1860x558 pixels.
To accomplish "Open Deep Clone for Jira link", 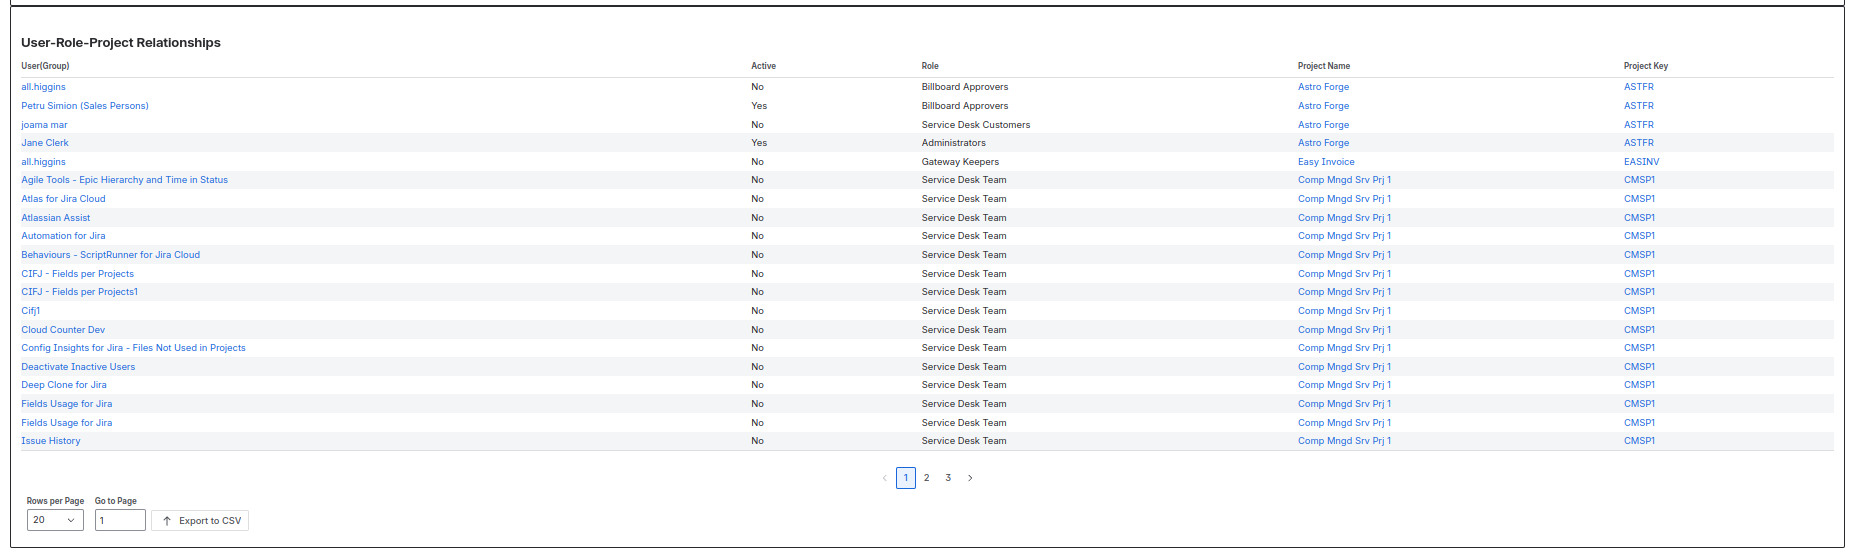I will 64,385.
